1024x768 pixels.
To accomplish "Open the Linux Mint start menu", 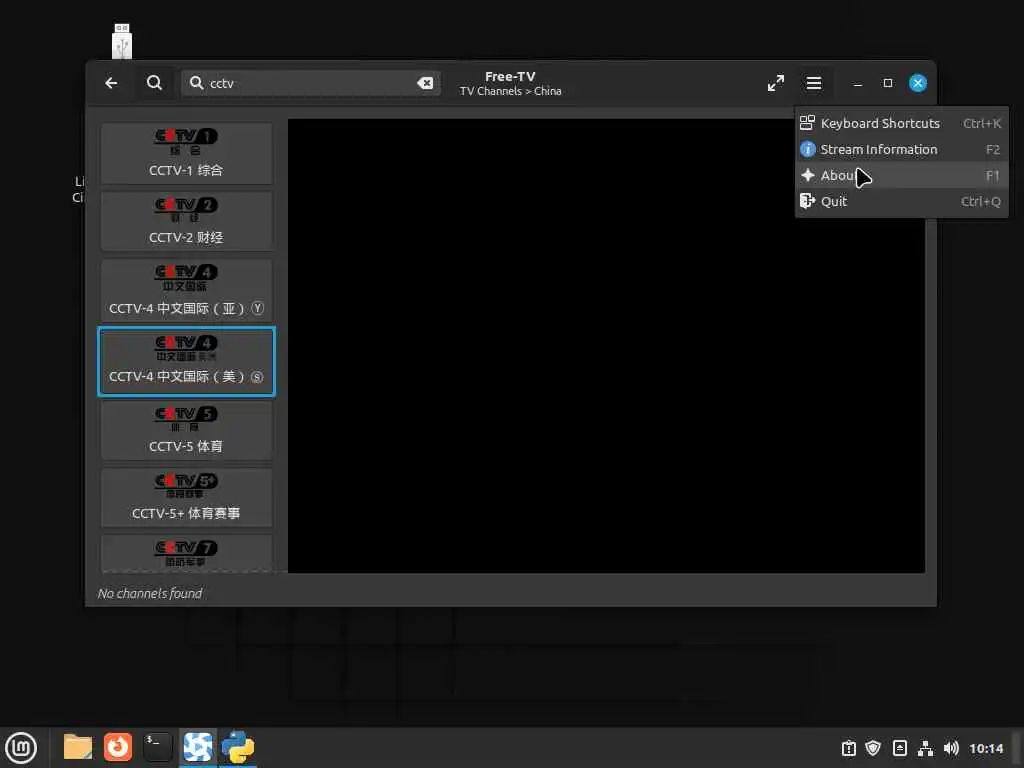I will tap(21, 748).
